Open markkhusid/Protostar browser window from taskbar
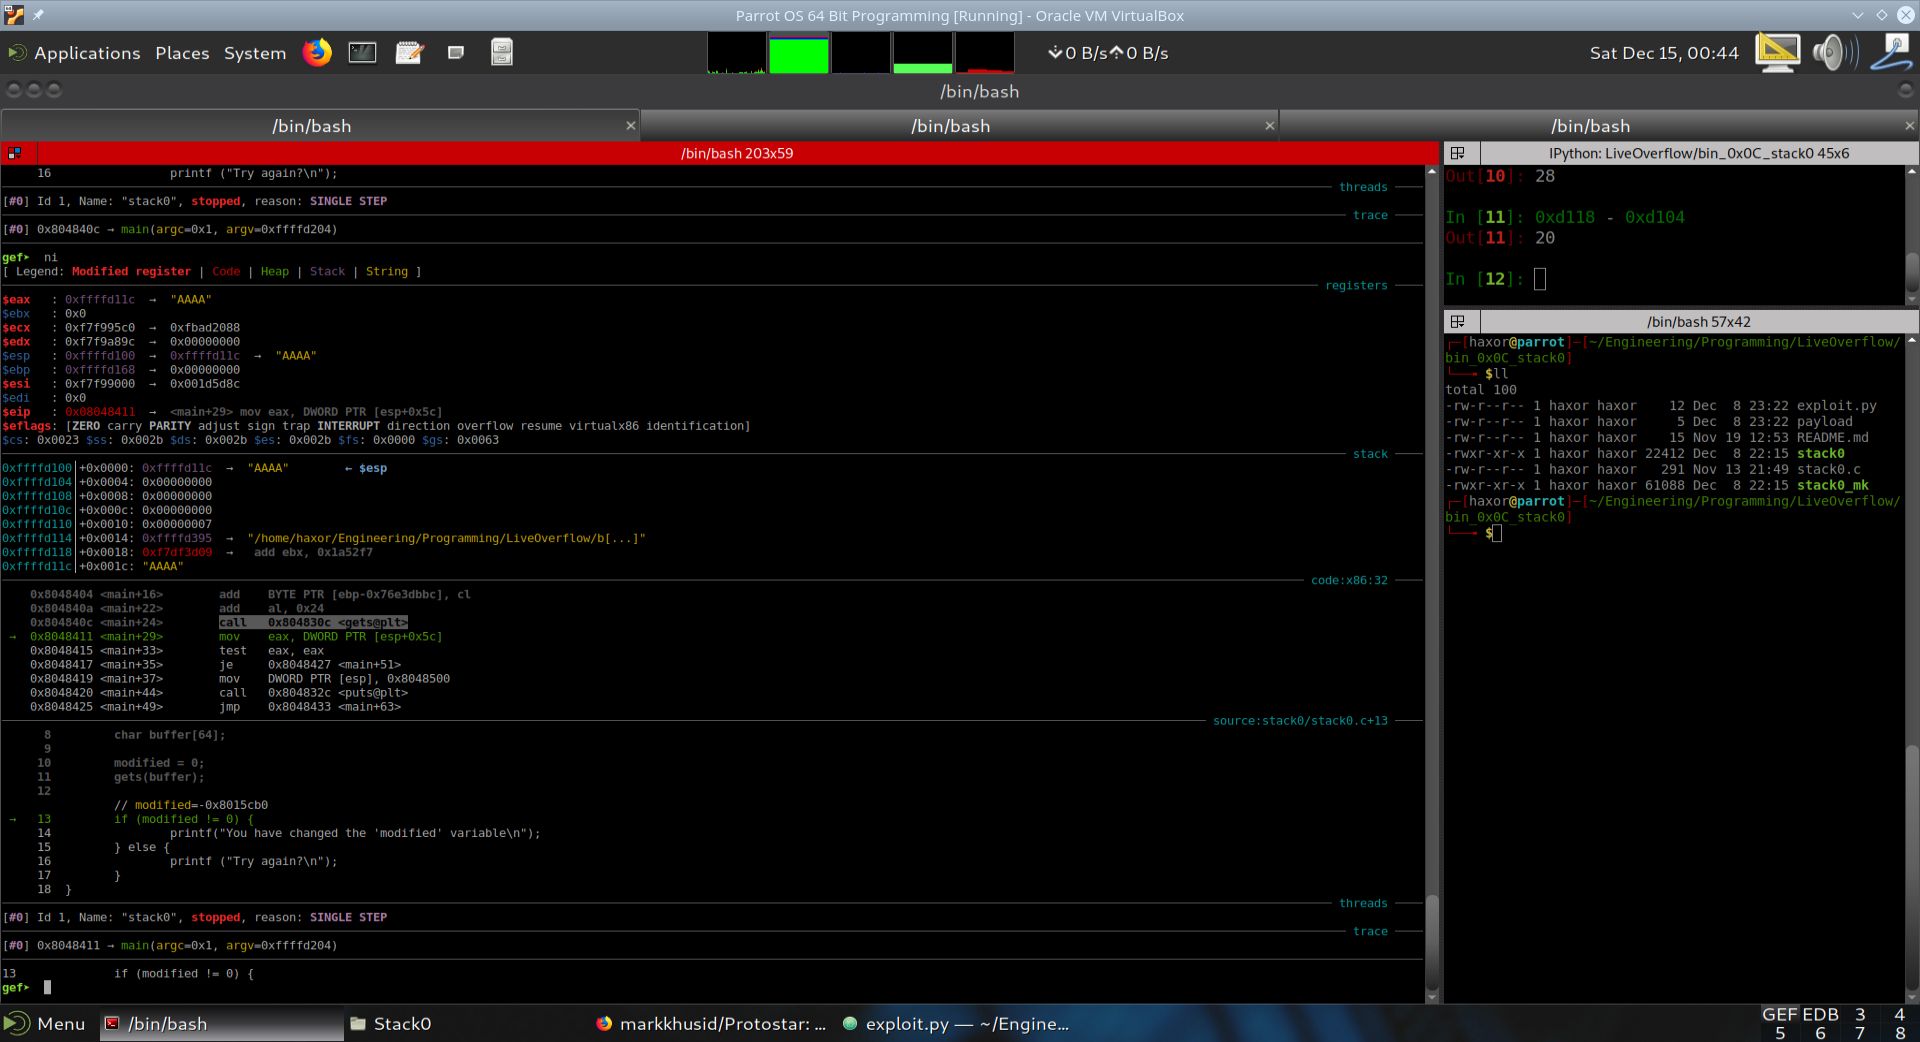Image resolution: width=1920 pixels, height=1042 pixels. click(x=711, y=1023)
